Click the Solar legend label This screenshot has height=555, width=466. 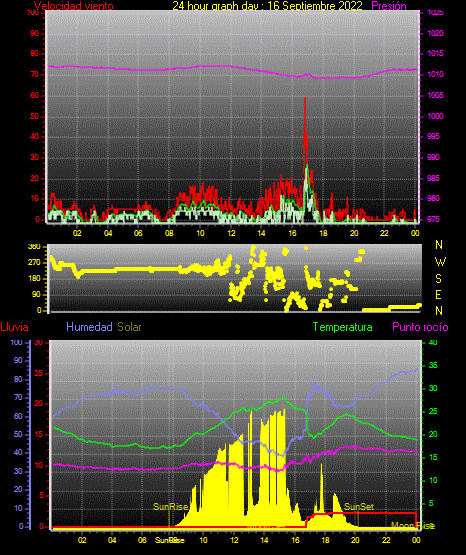(x=130, y=327)
